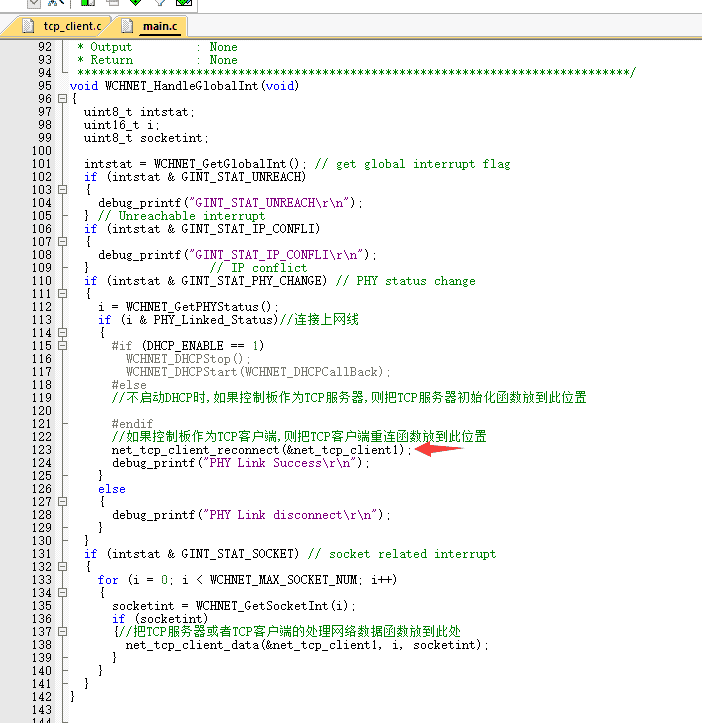Collapse the IP_CONFLI block fold at line 107
The image size is (702, 723).
(x=63, y=242)
